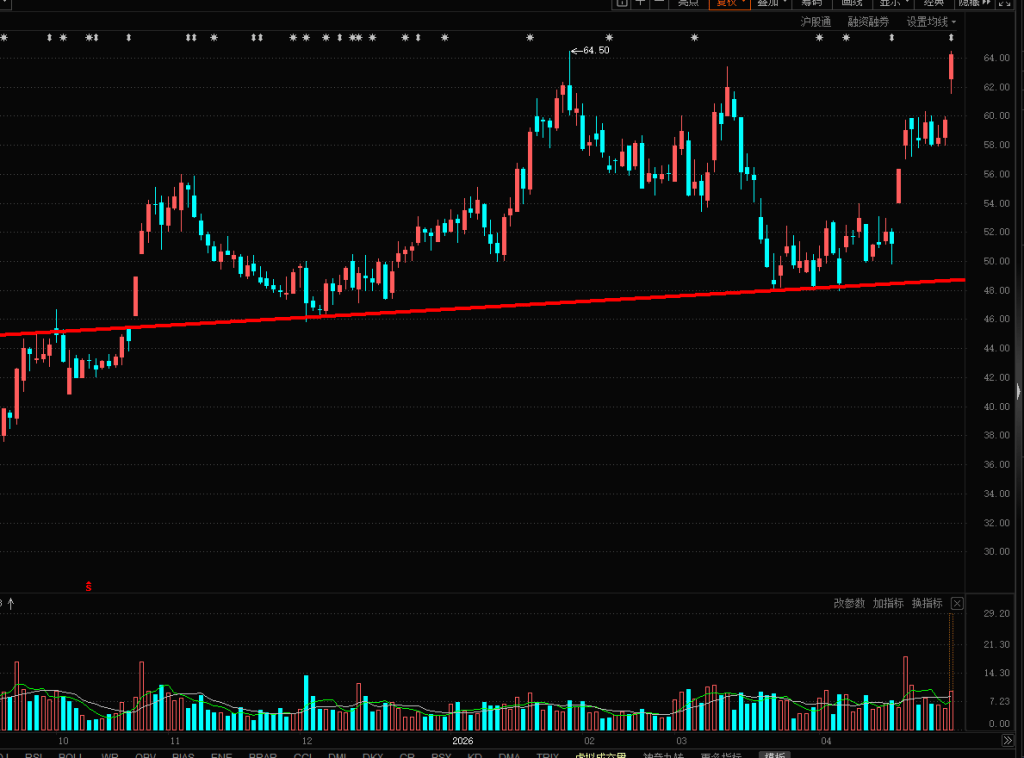The height and width of the screenshot is (758, 1024).
Task: Click the 改参数 link
Action: pyautogui.click(x=849, y=603)
